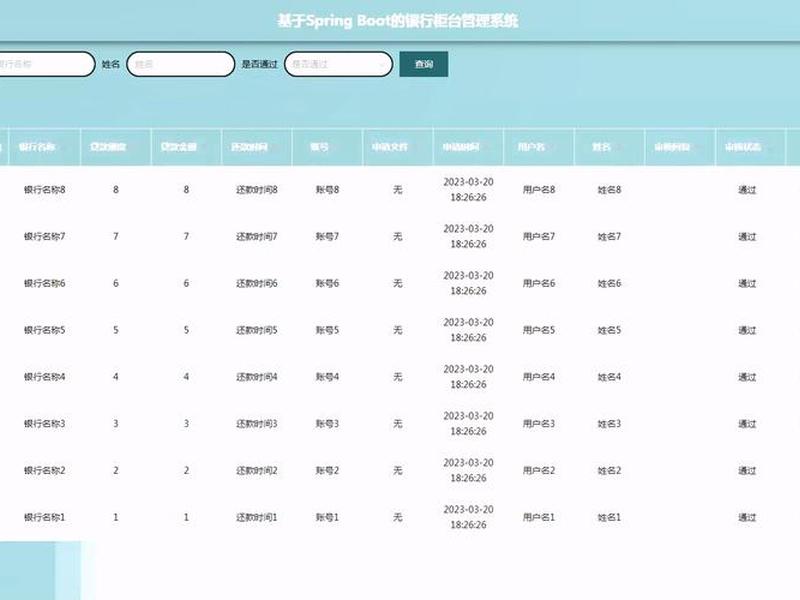
Task: Click 申请文件 无 in the 银行名称3 row
Action: click(x=397, y=423)
